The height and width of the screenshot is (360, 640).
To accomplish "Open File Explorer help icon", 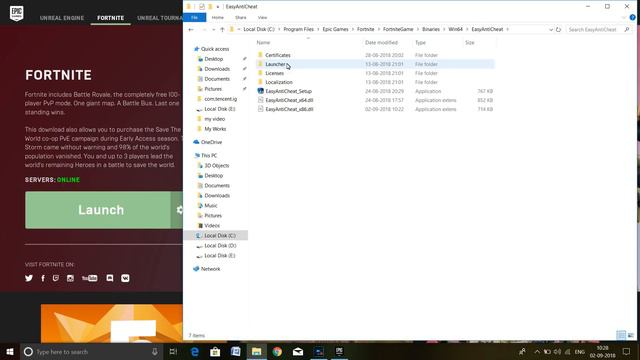I will click(x=633, y=18).
